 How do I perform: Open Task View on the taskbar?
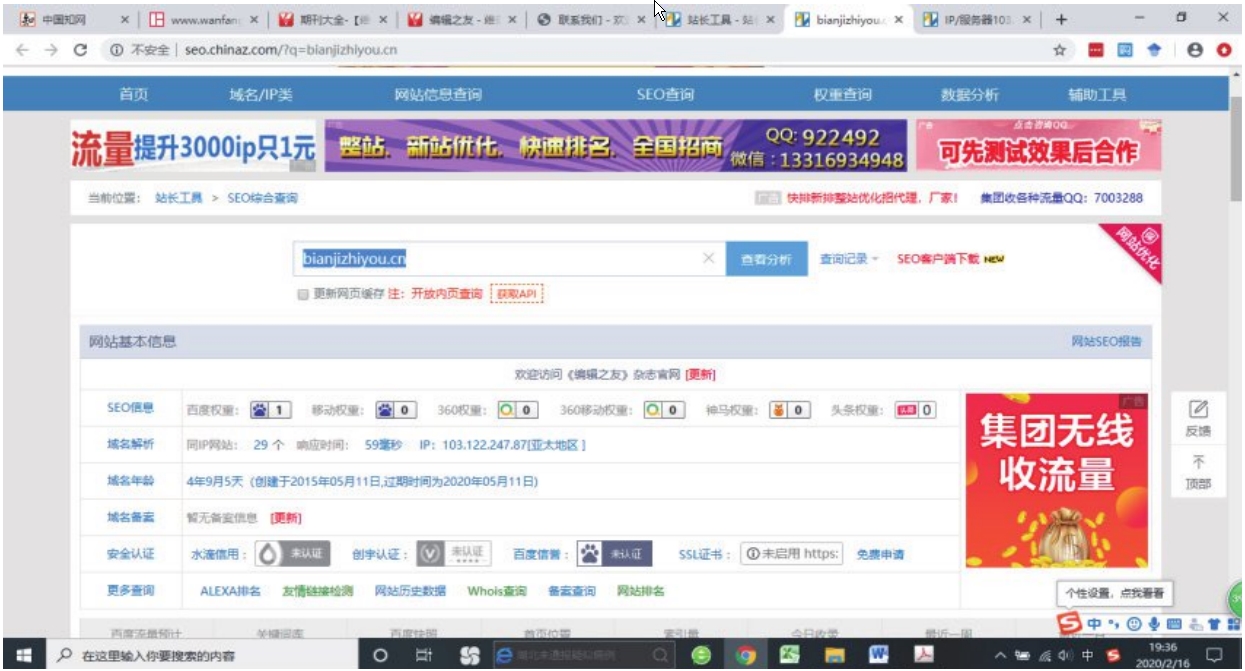point(423,656)
